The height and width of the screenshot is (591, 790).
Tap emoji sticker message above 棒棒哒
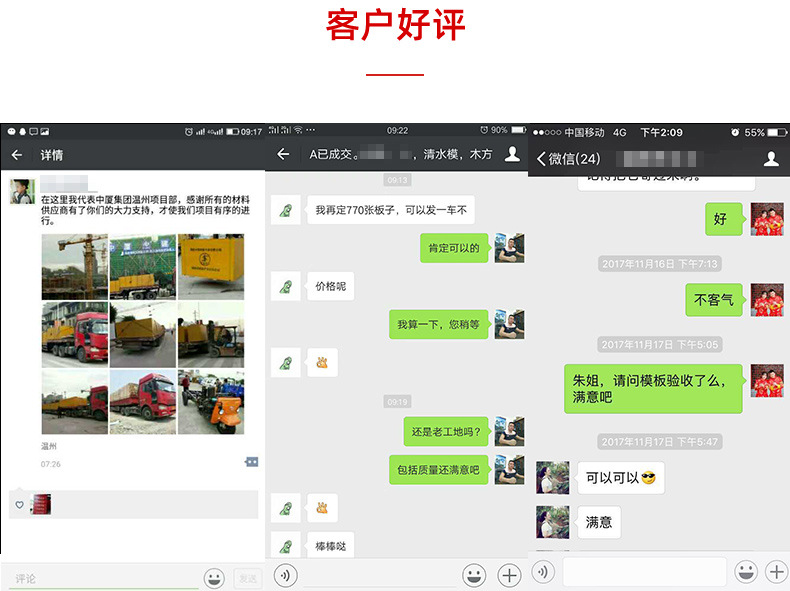[x=322, y=508]
